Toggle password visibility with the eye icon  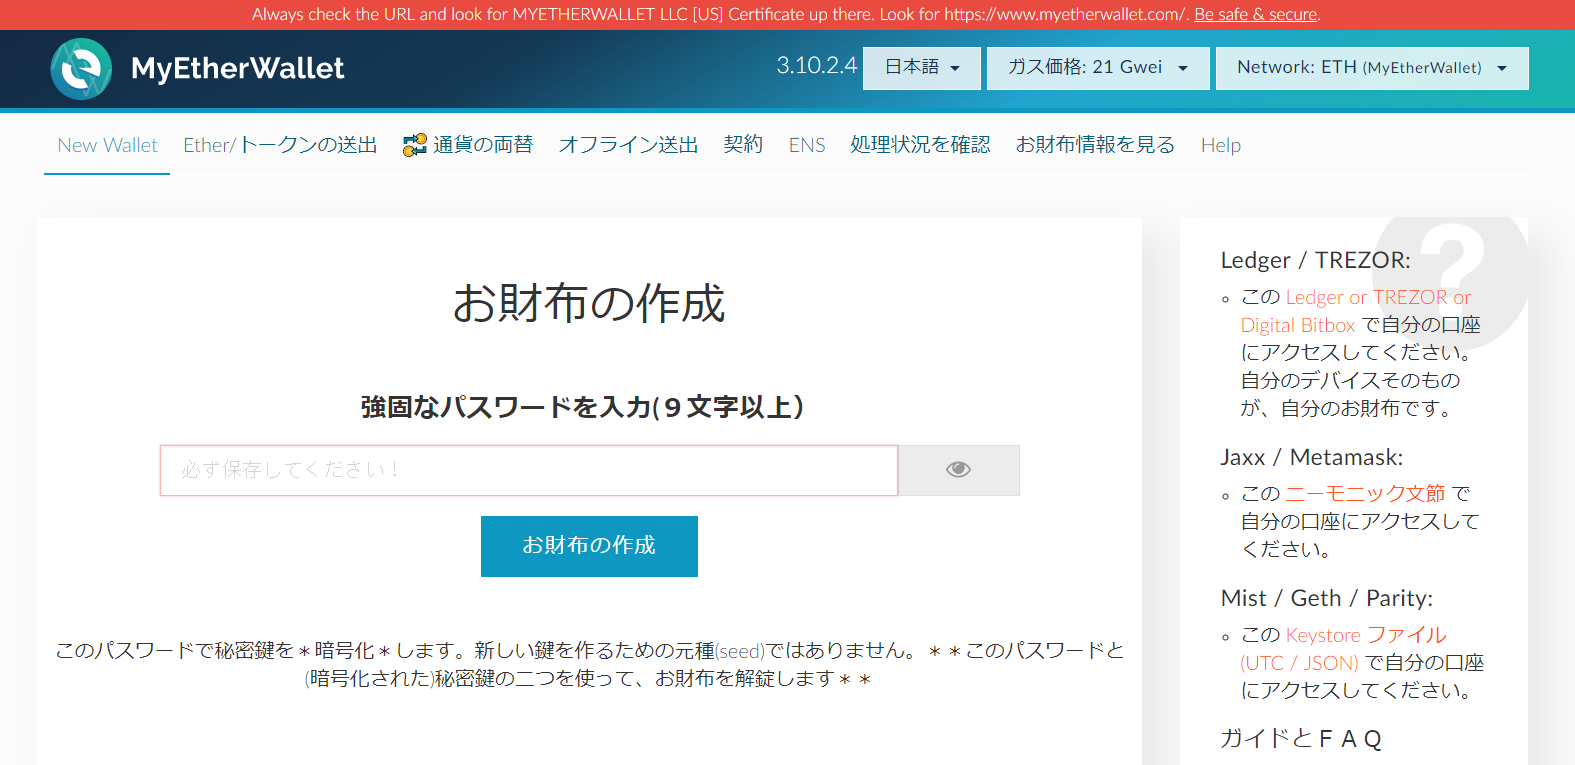958,470
